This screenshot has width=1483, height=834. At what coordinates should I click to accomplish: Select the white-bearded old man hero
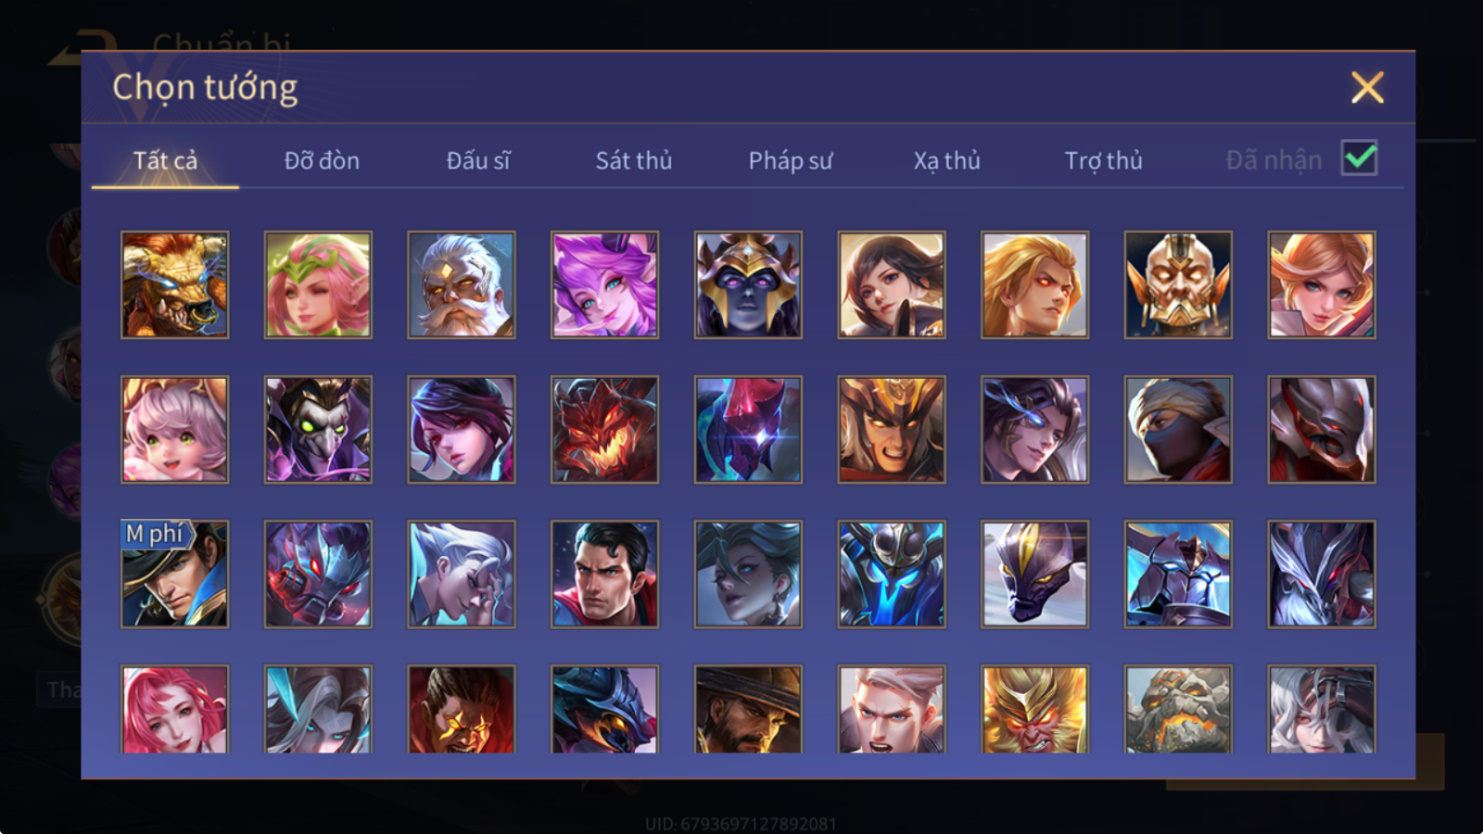point(461,285)
